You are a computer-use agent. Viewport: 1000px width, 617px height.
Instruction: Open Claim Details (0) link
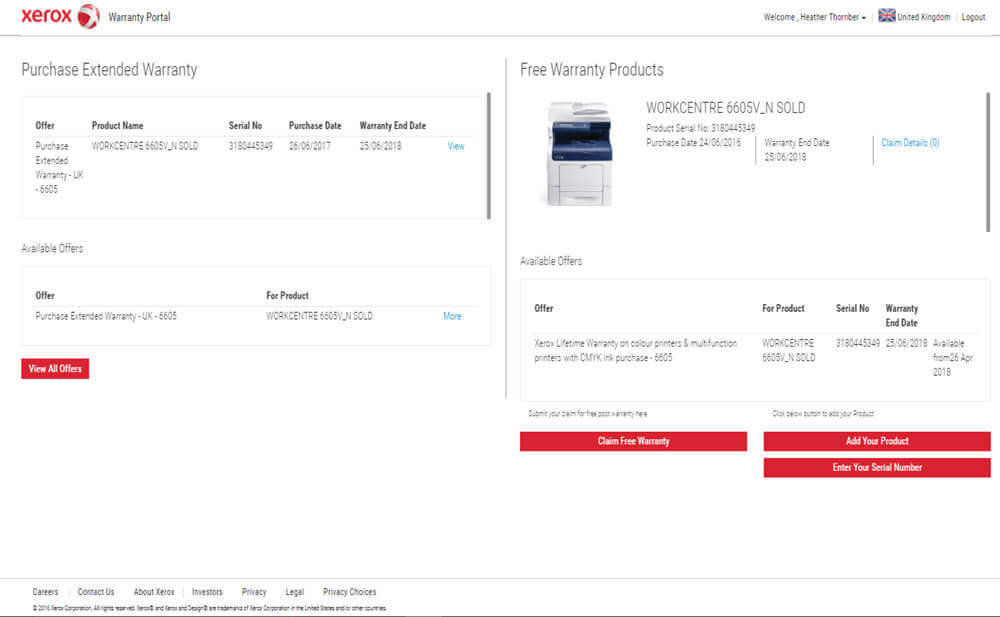click(910, 143)
